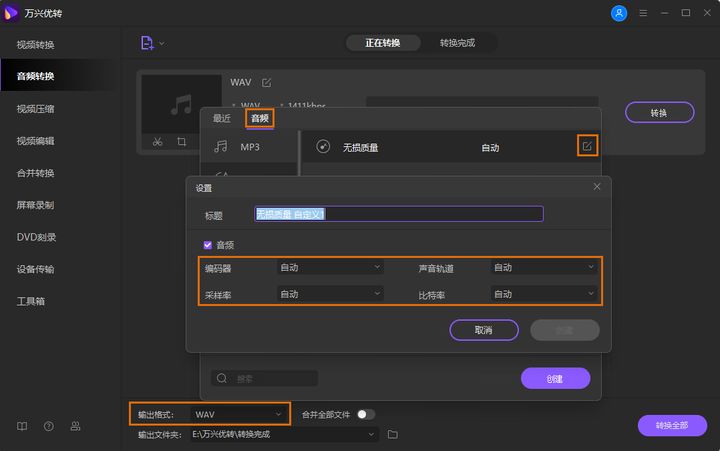Open 屏幕录制 in sidebar

pyautogui.click(x=36, y=205)
